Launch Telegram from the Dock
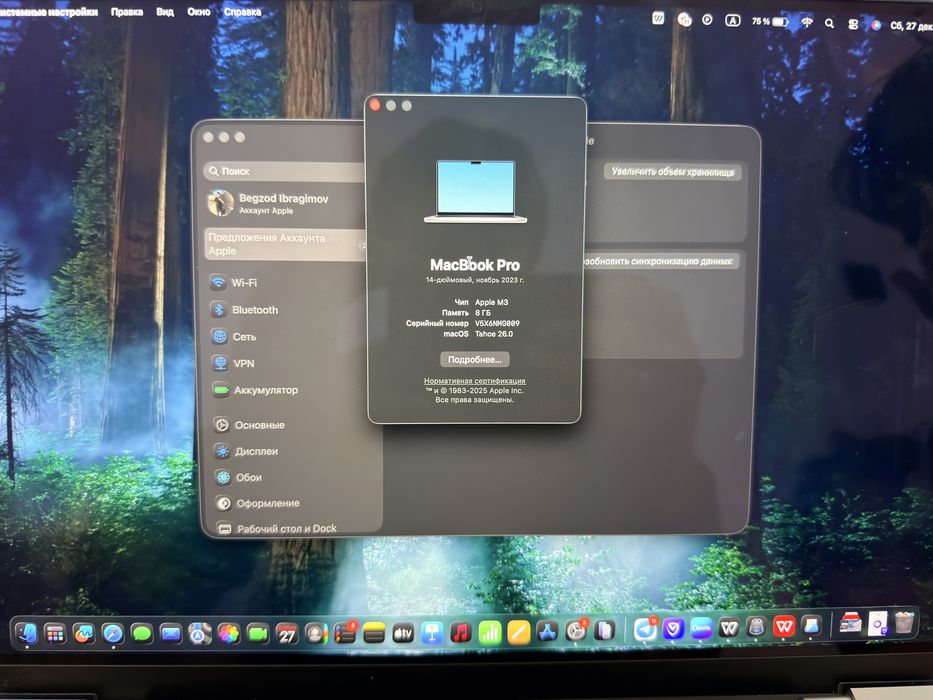Viewport: 933px width, 700px height. pos(645,629)
